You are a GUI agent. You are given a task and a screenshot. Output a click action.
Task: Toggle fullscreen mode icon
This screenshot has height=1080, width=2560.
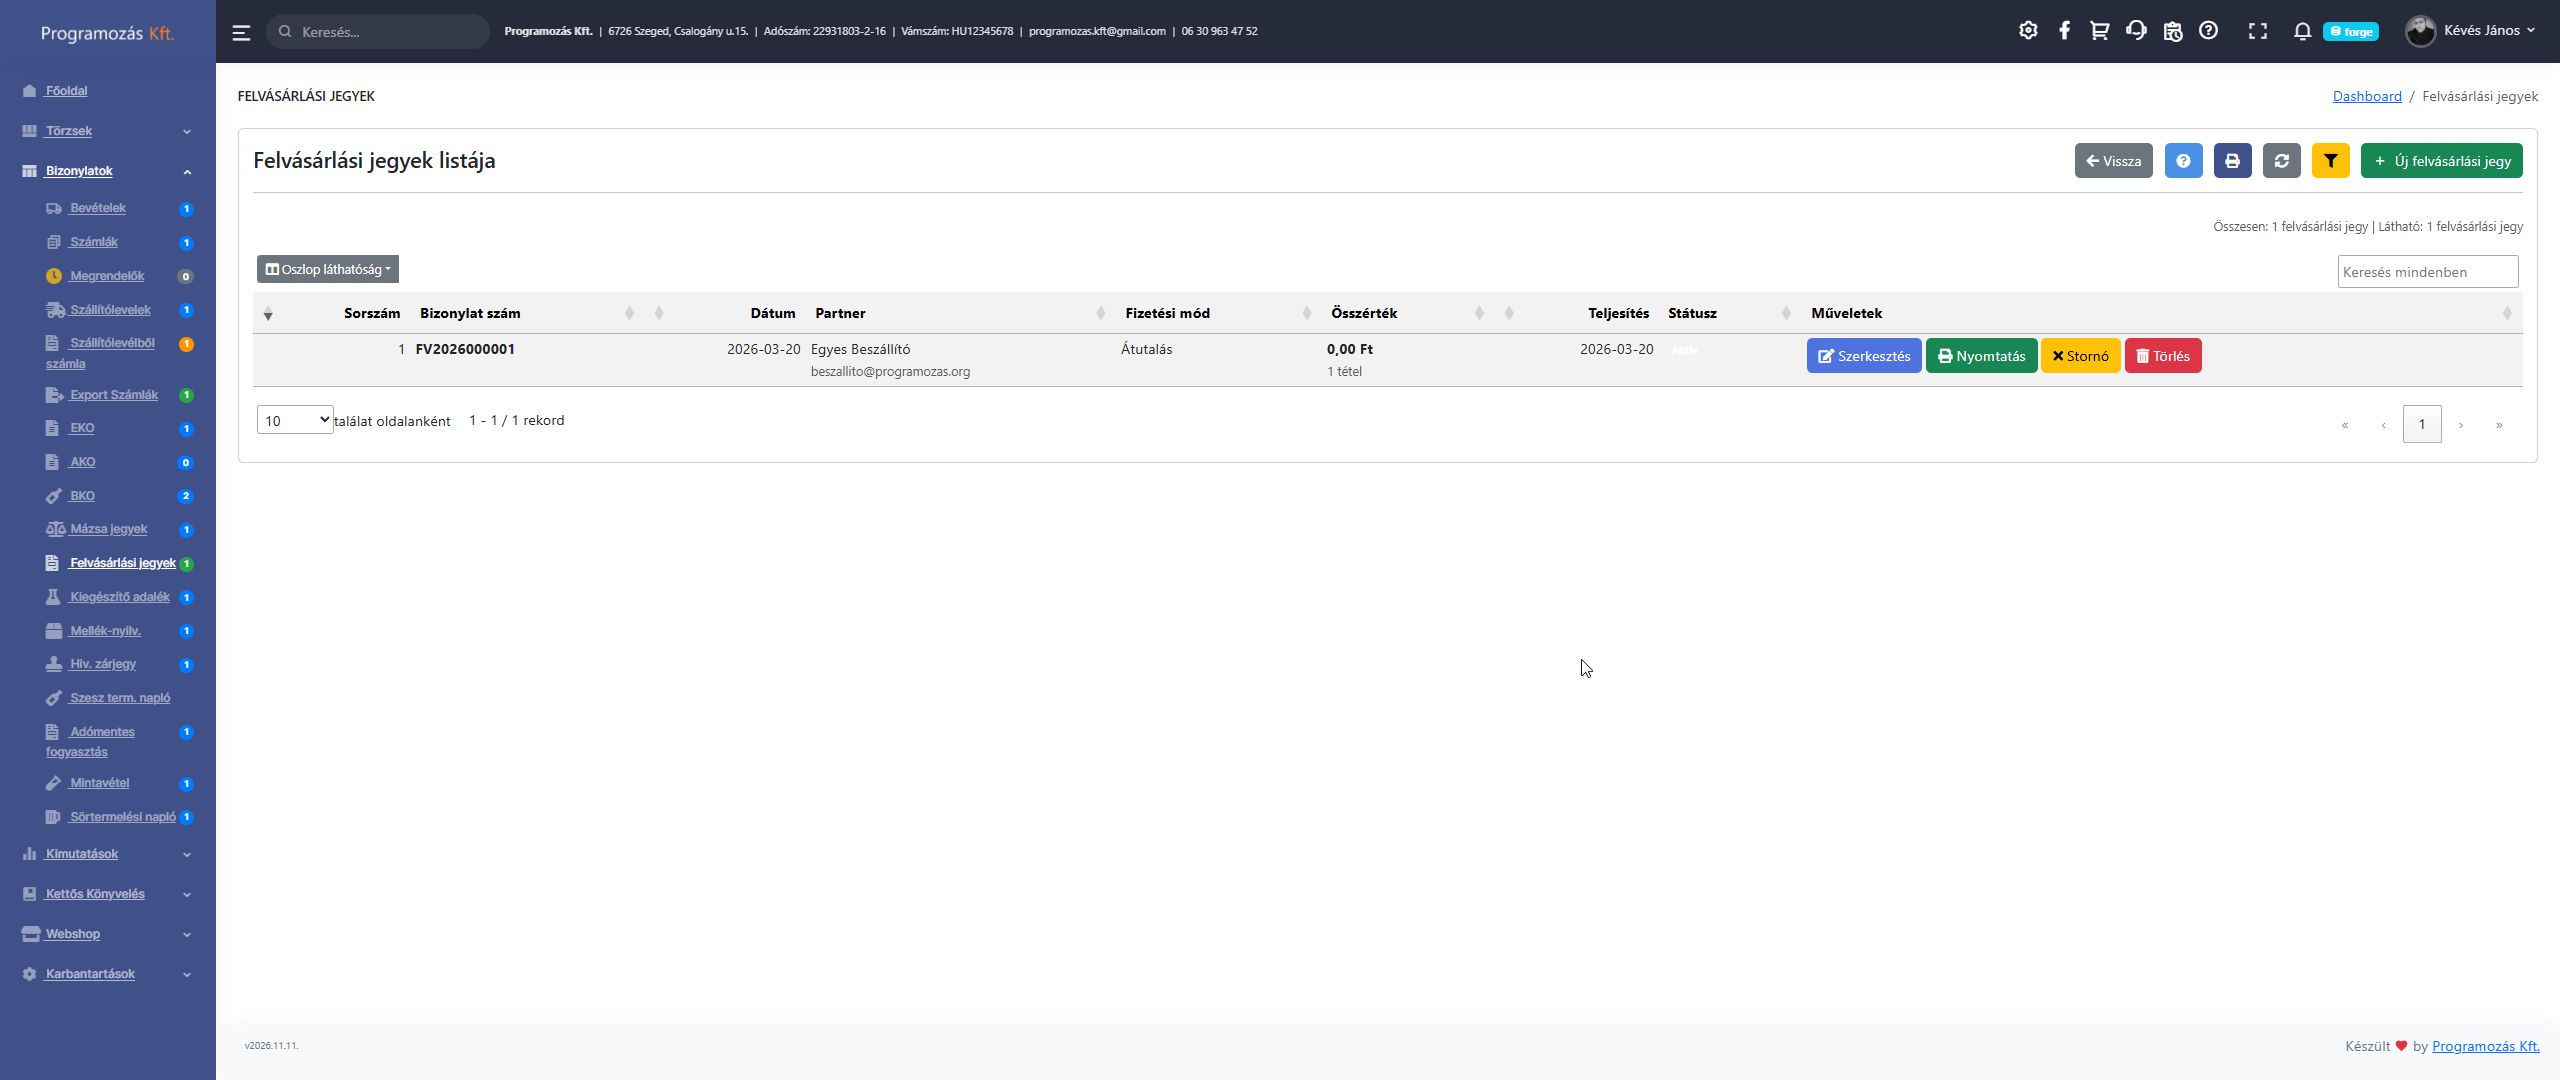tap(2257, 31)
